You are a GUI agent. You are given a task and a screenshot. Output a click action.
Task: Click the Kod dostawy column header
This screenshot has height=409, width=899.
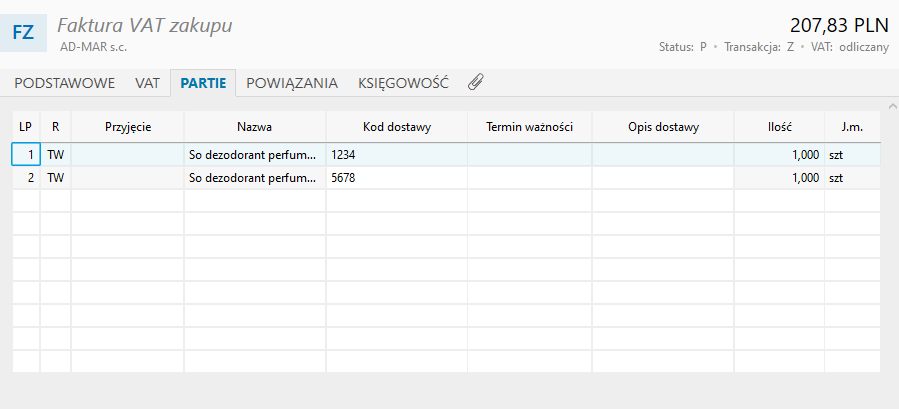[396, 127]
